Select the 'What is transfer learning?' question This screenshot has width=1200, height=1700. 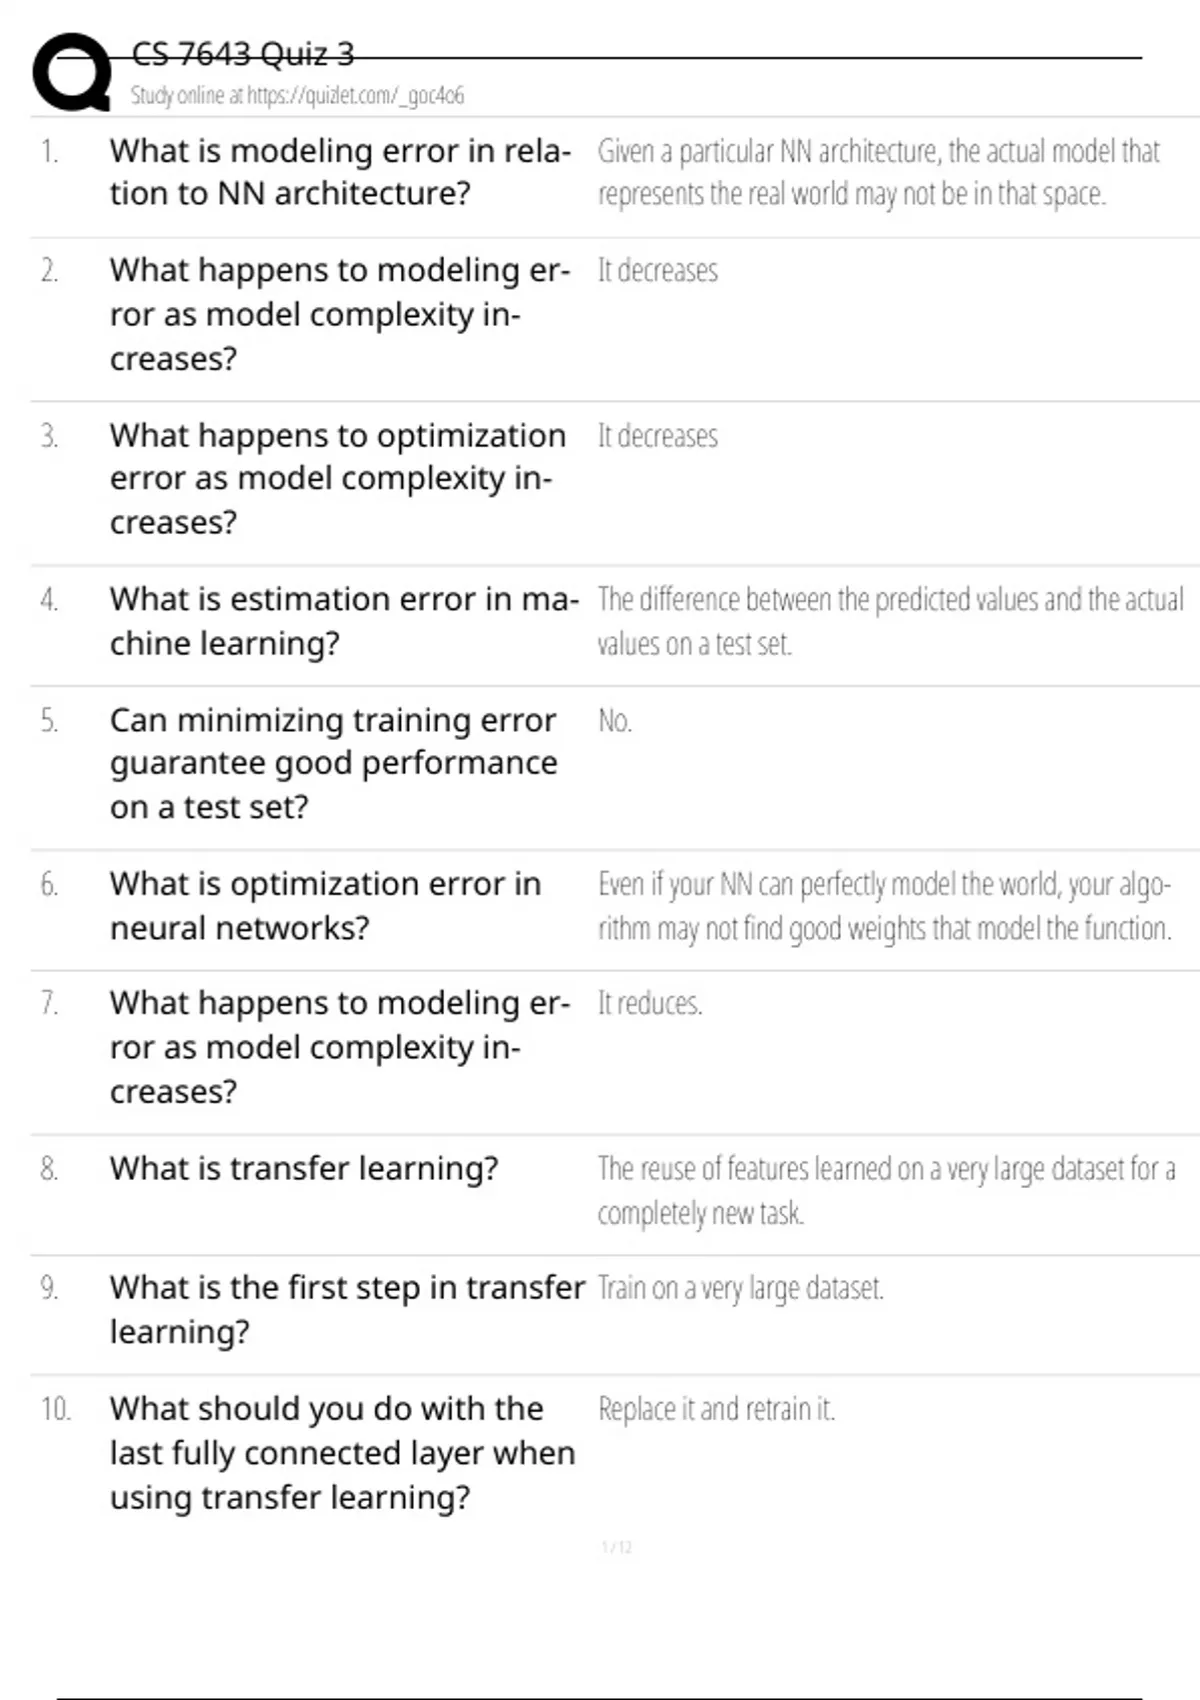coord(303,1168)
